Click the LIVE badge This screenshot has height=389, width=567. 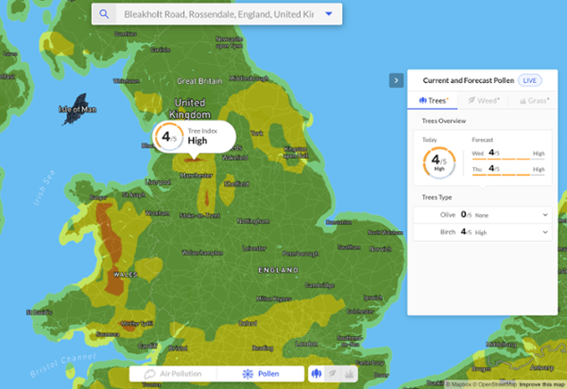pos(530,80)
